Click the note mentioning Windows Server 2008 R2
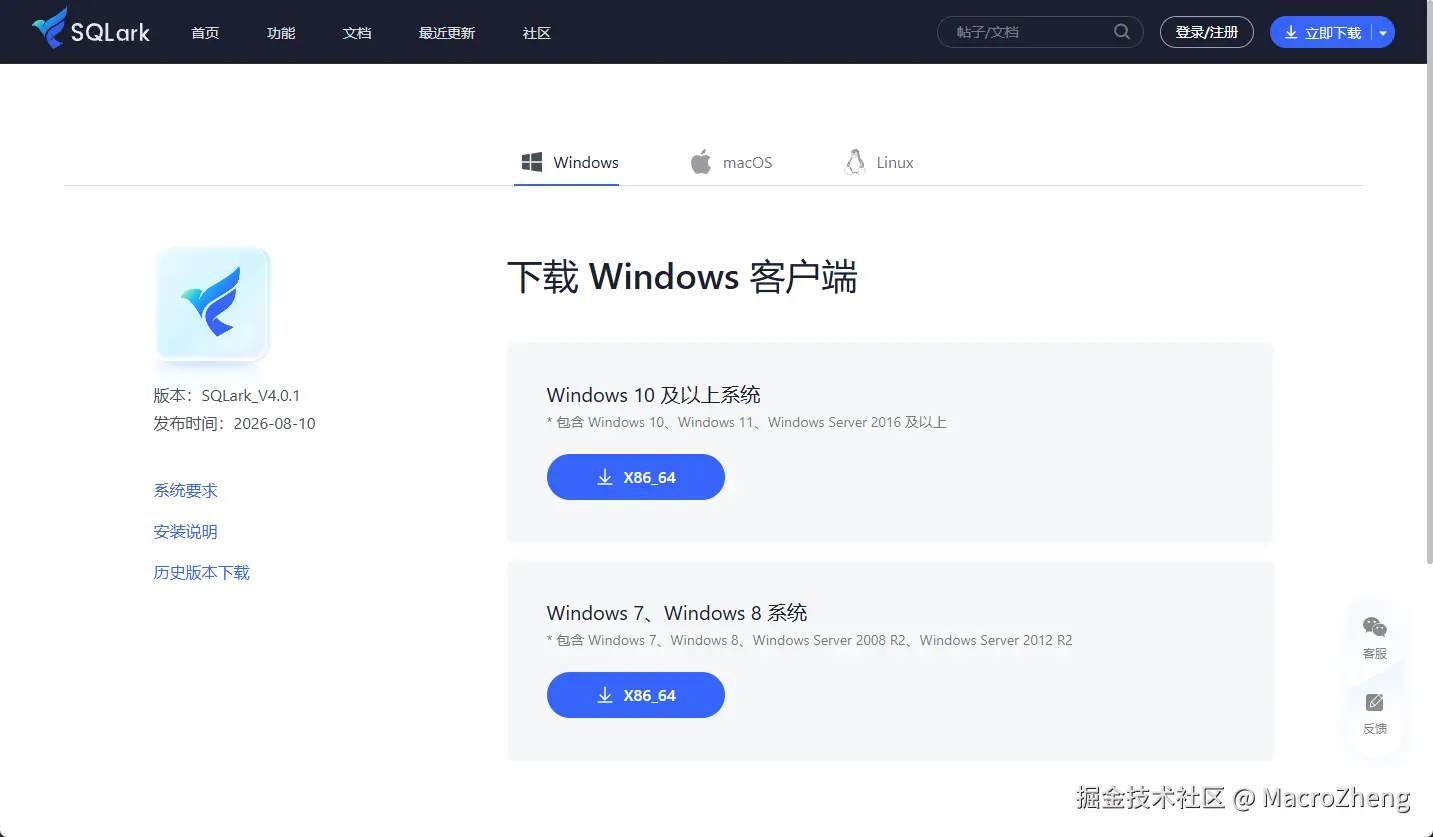The width and height of the screenshot is (1433, 837). (x=810, y=640)
